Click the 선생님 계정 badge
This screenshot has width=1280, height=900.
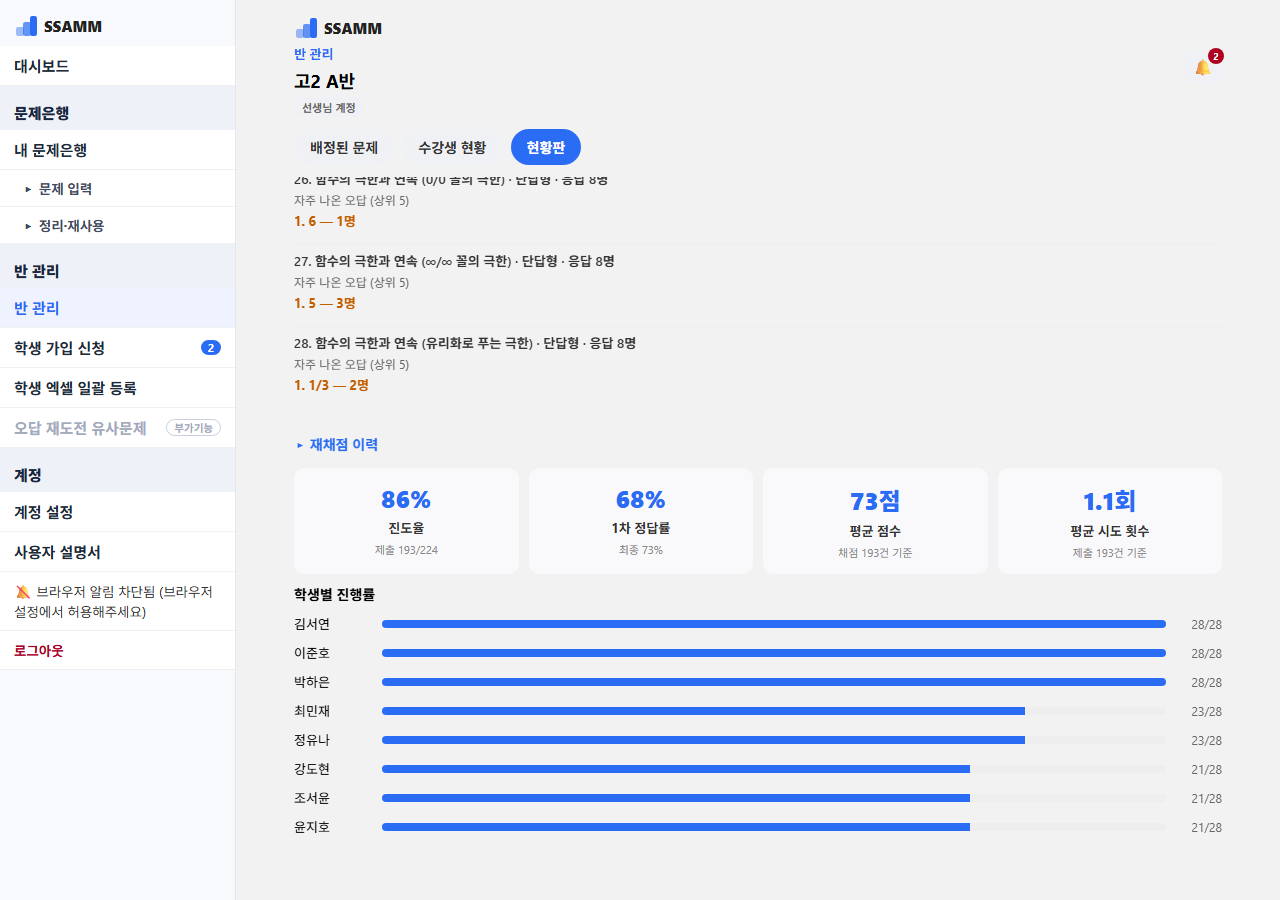coord(329,108)
